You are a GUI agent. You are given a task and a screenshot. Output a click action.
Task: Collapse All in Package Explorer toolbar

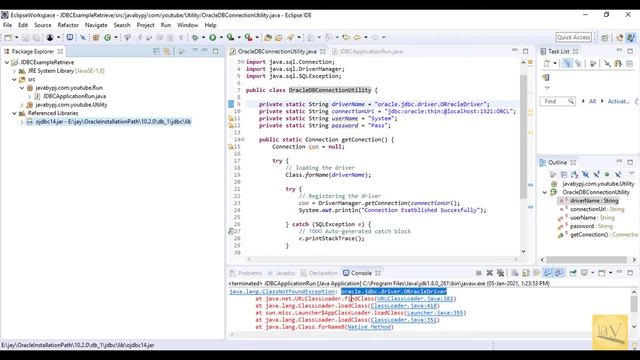click(x=156, y=51)
